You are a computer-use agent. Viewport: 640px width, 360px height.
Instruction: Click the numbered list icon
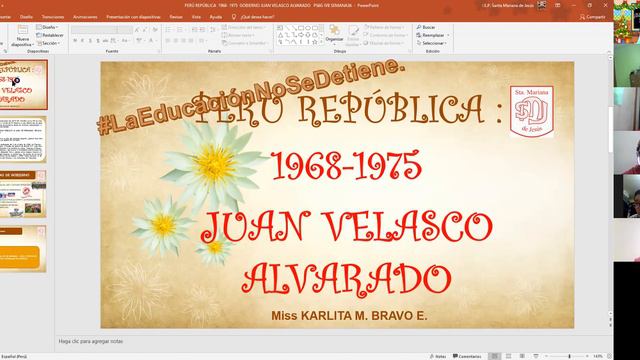[x=180, y=30]
